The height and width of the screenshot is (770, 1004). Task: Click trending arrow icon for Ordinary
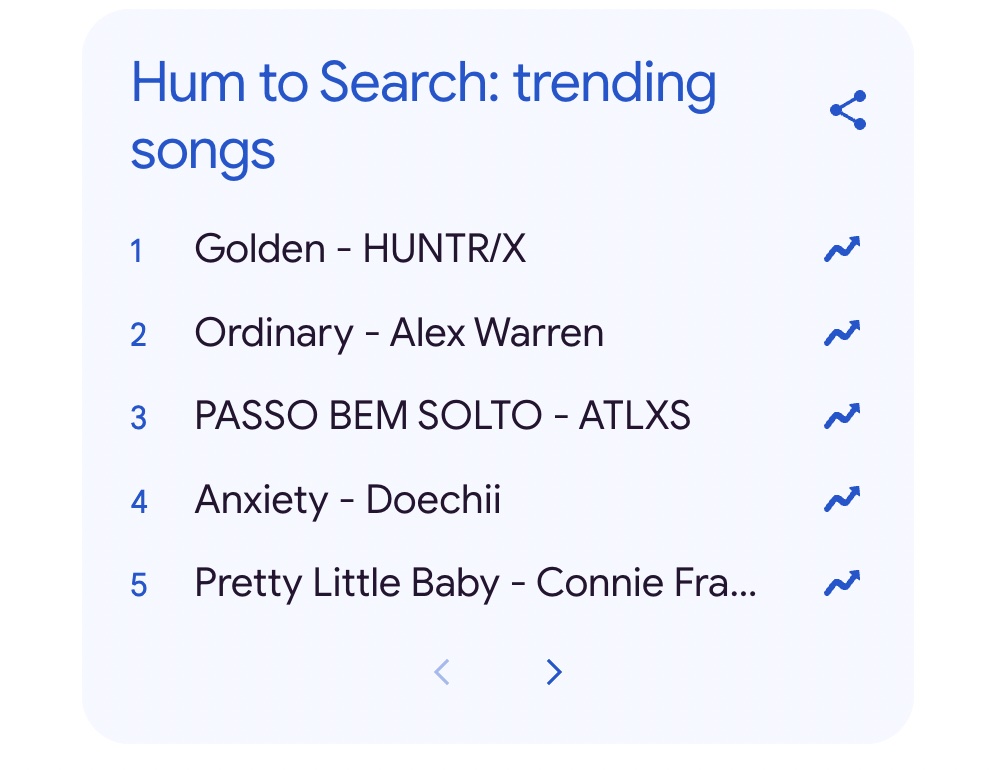pos(842,333)
